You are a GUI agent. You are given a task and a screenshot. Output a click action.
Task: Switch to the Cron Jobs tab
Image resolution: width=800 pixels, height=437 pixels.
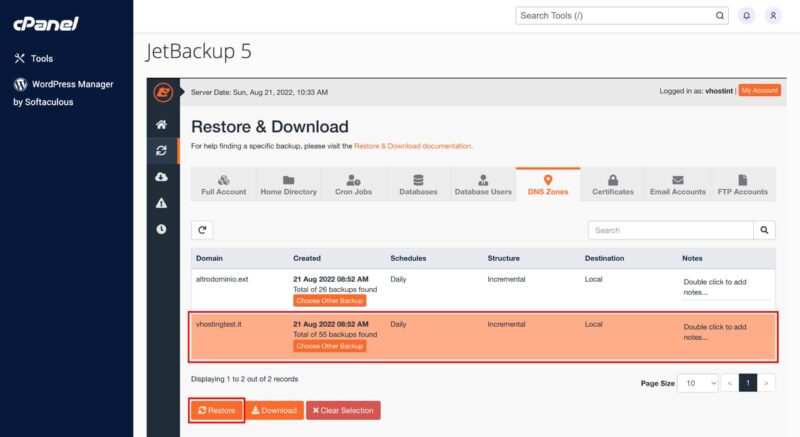(353, 185)
